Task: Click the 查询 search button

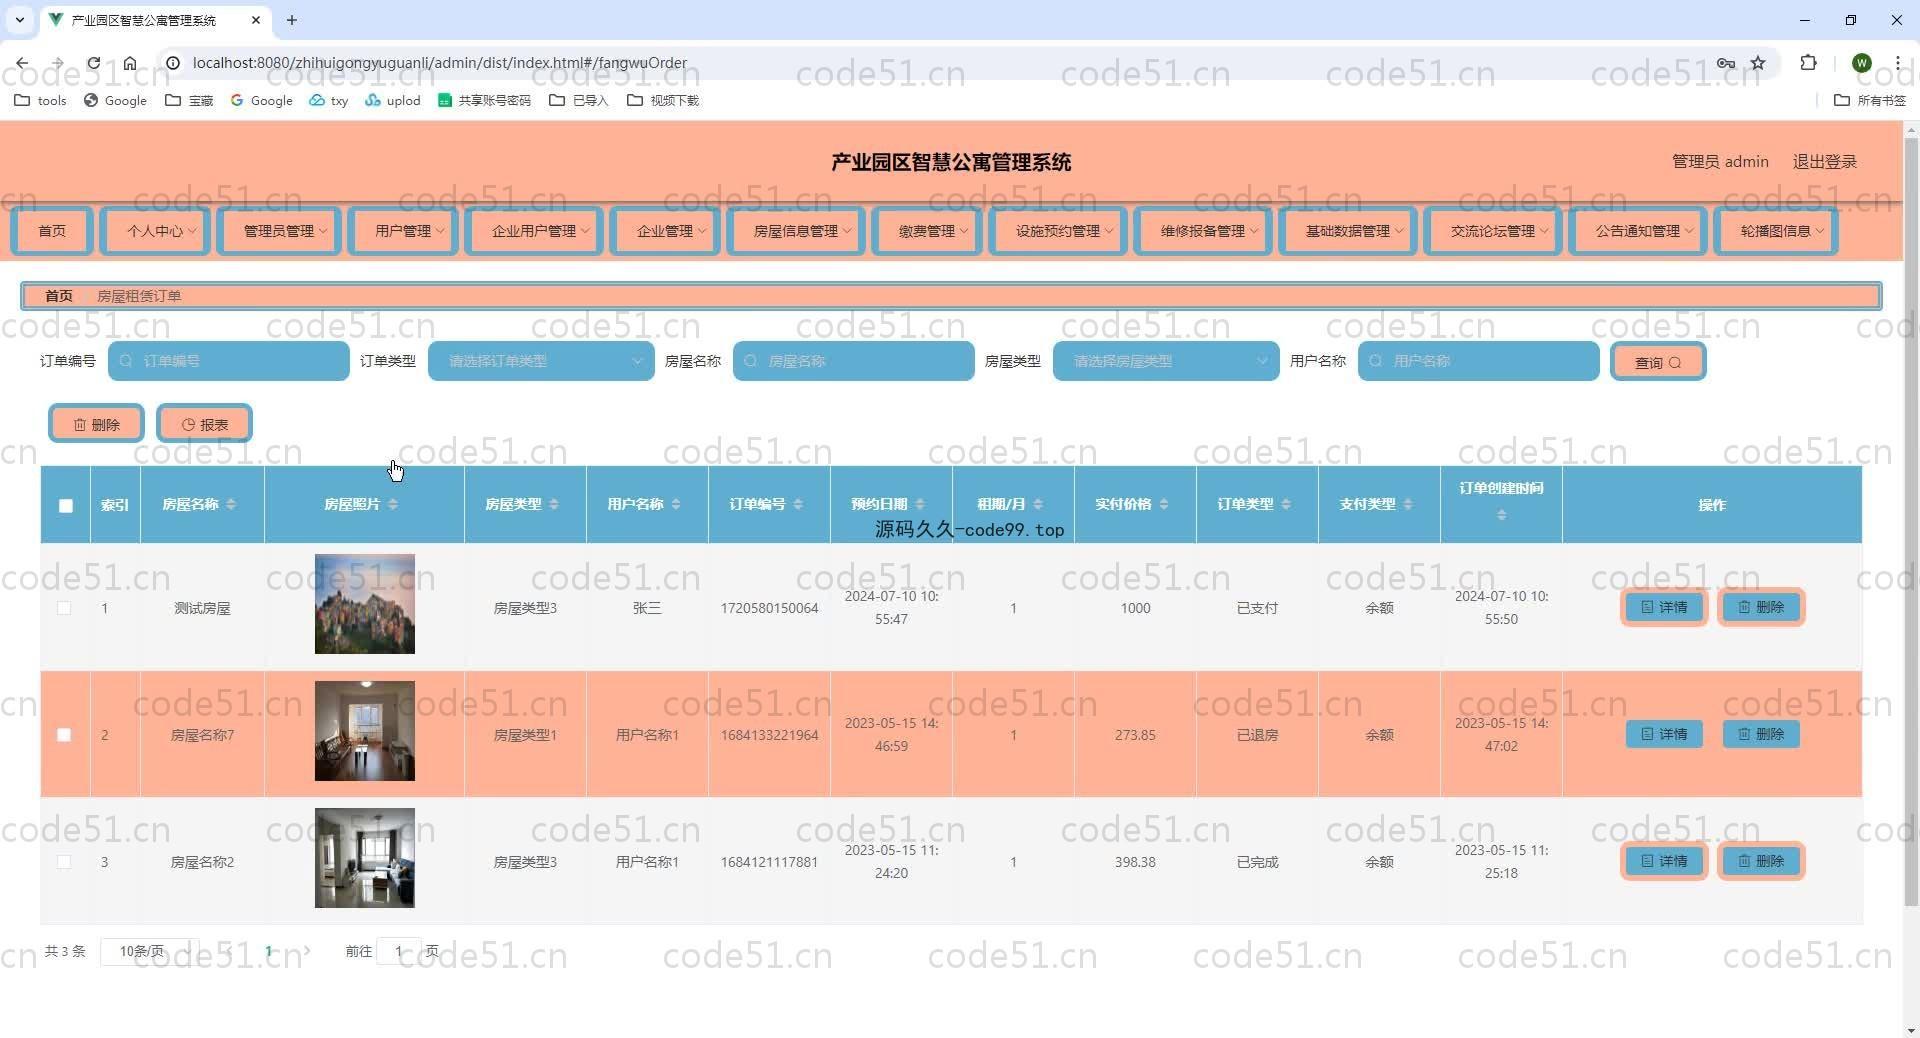Action: click(1658, 362)
